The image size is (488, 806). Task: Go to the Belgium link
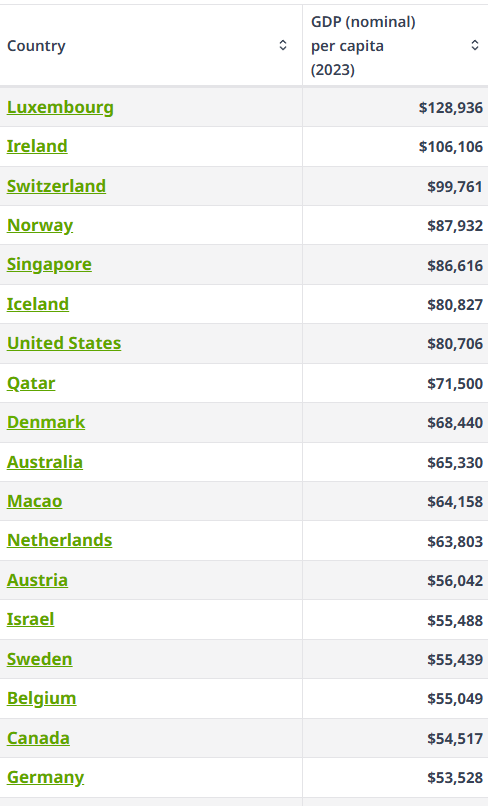[x=41, y=698]
